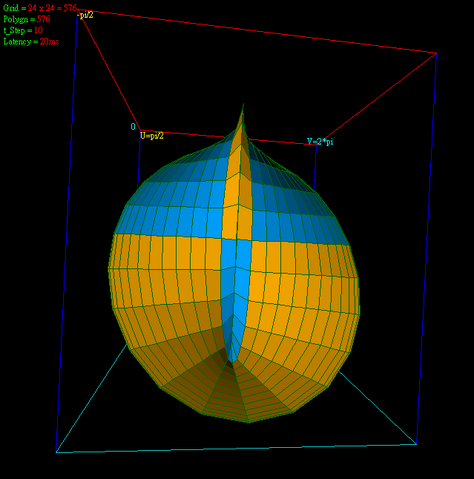This screenshot has height=479, width=474.
Task: Click the cyan '0' axis label
Action: [x=133, y=127]
